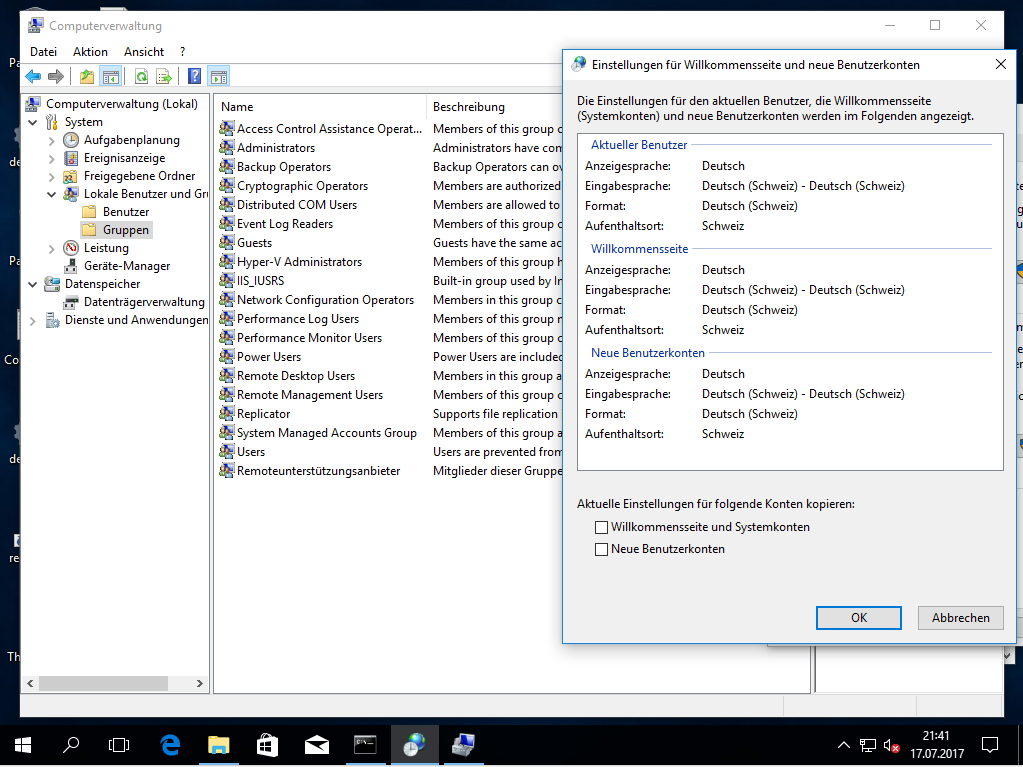Viewport: 1023px width, 767px height.
Task: Select the Geräte-Manager icon in the tree
Action: (x=71, y=266)
